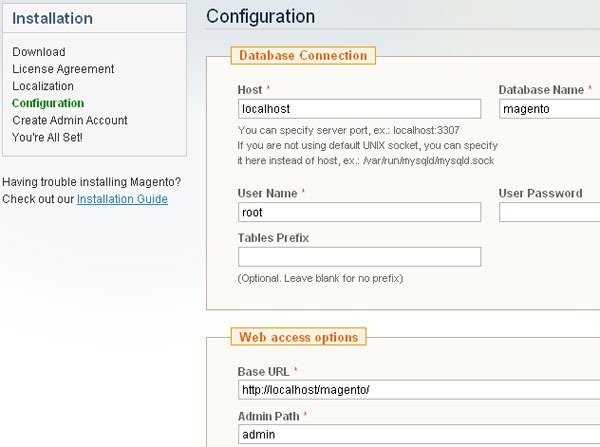The height and width of the screenshot is (447, 600).
Task: Click the Database Name field
Action: coord(549,109)
